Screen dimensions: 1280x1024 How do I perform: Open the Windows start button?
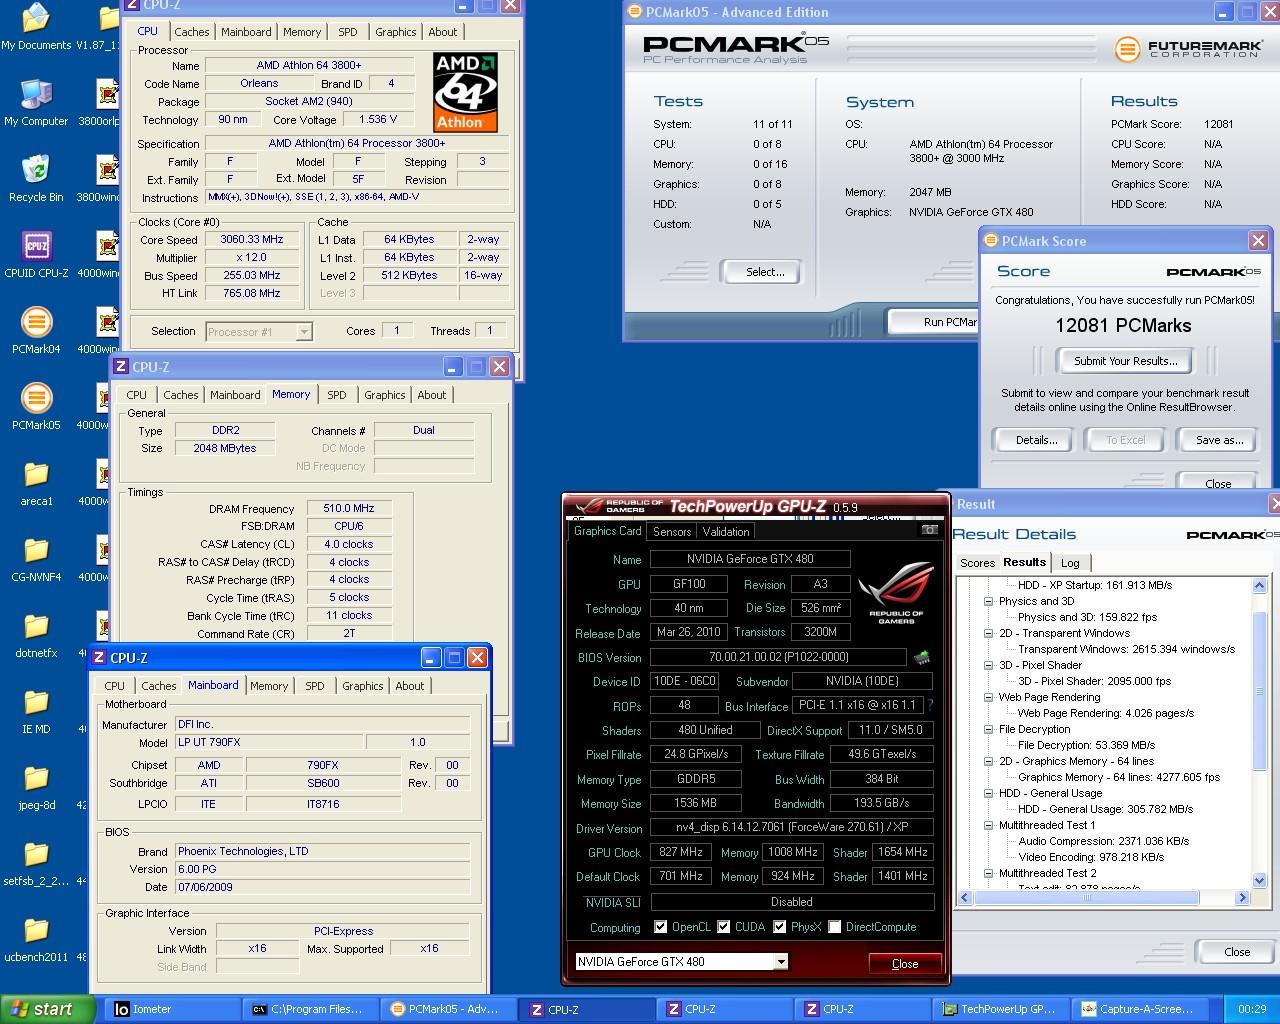pyautogui.click(x=48, y=1009)
